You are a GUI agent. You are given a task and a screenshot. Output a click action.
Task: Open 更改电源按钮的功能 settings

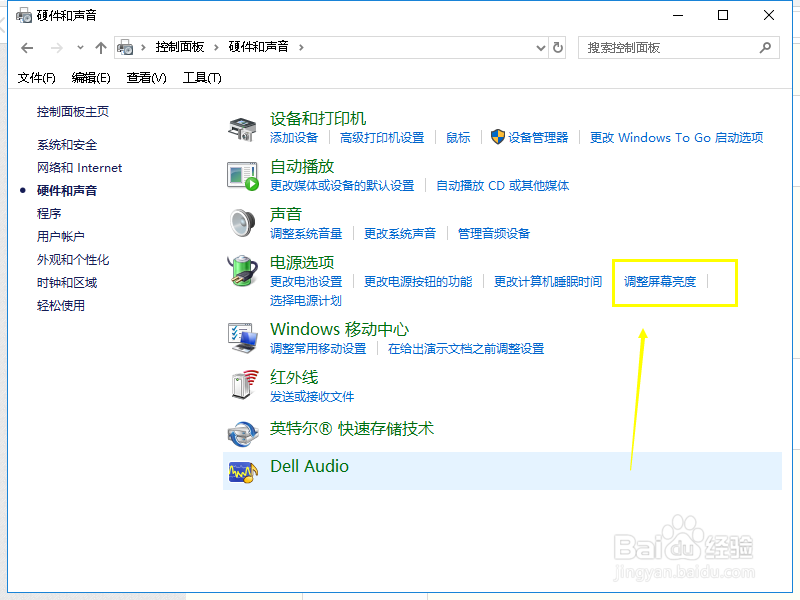(x=420, y=281)
